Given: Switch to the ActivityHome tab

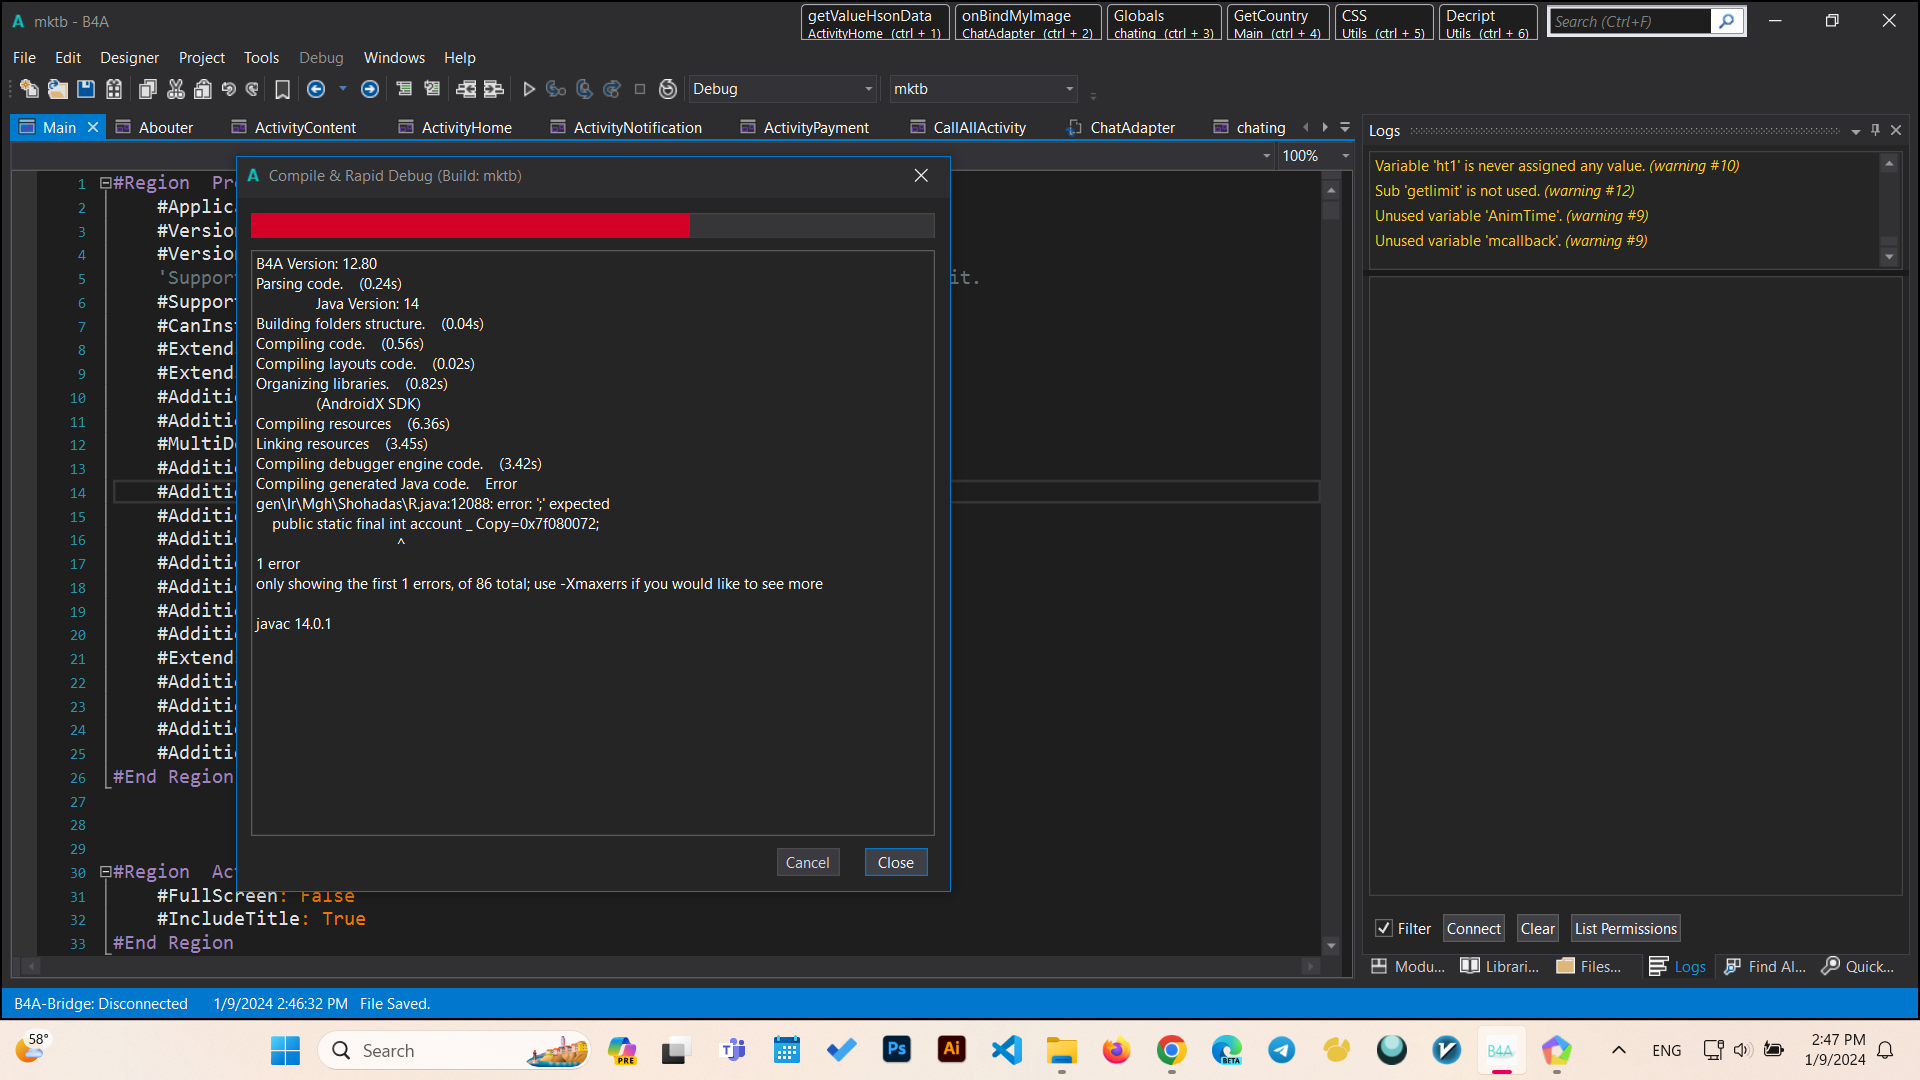Looking at the screenshot, I should coord(466,128).
